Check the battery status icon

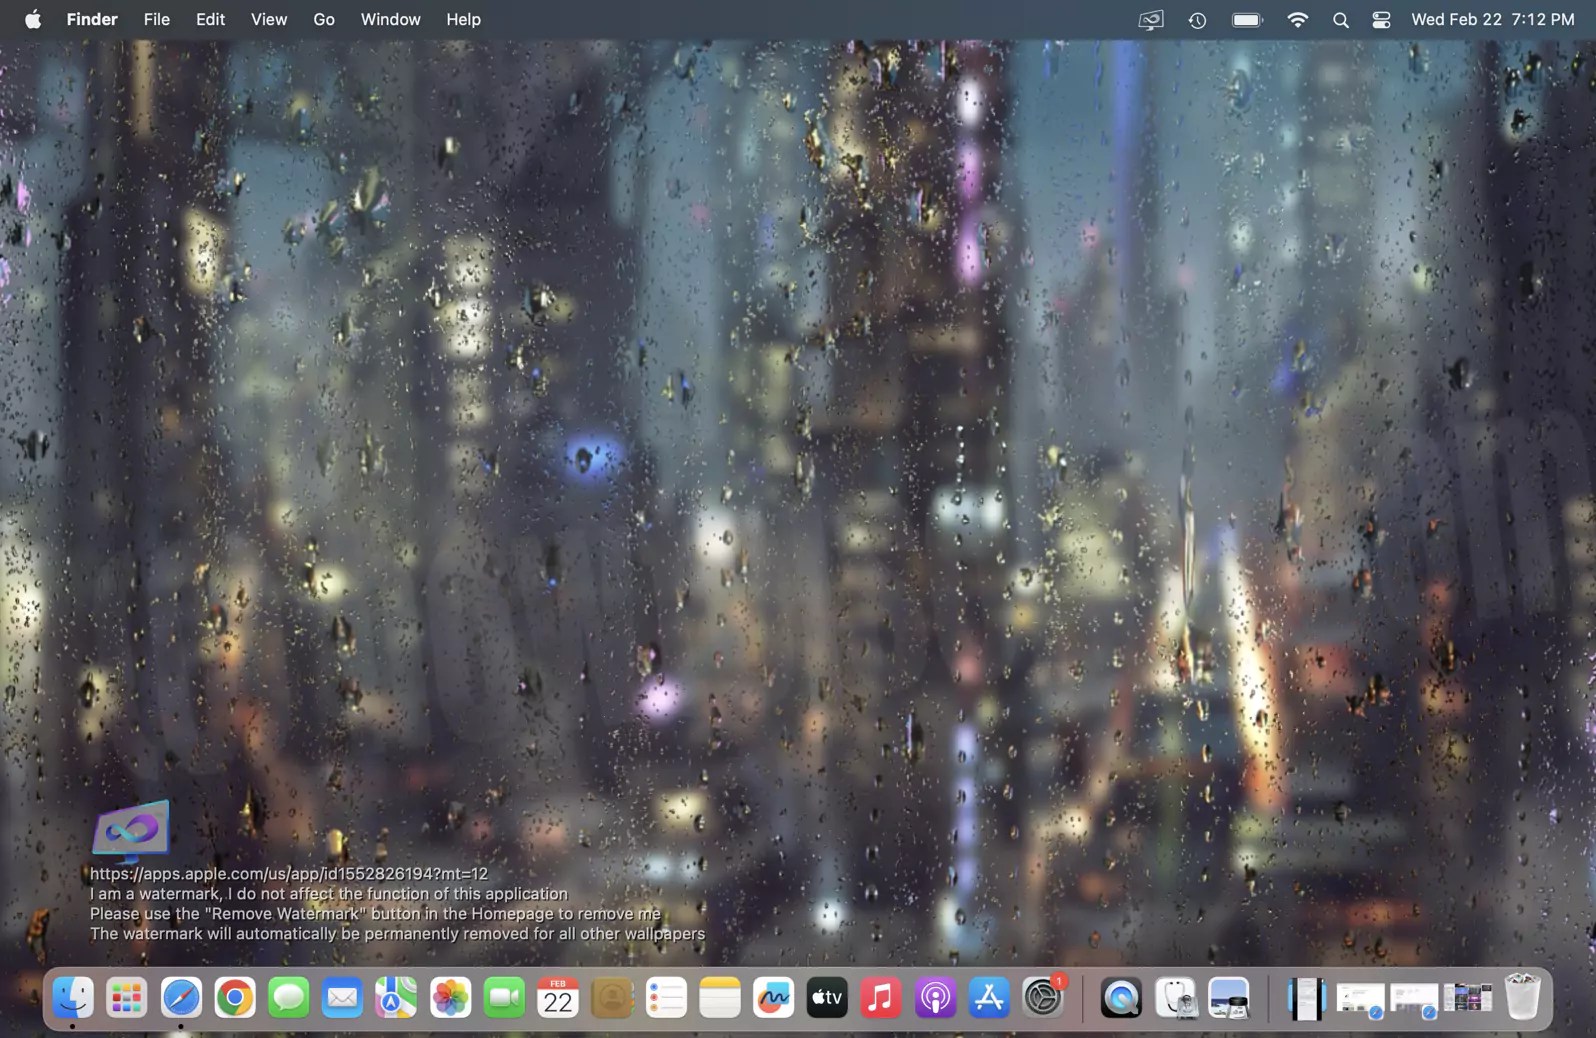click(1247, 20)
